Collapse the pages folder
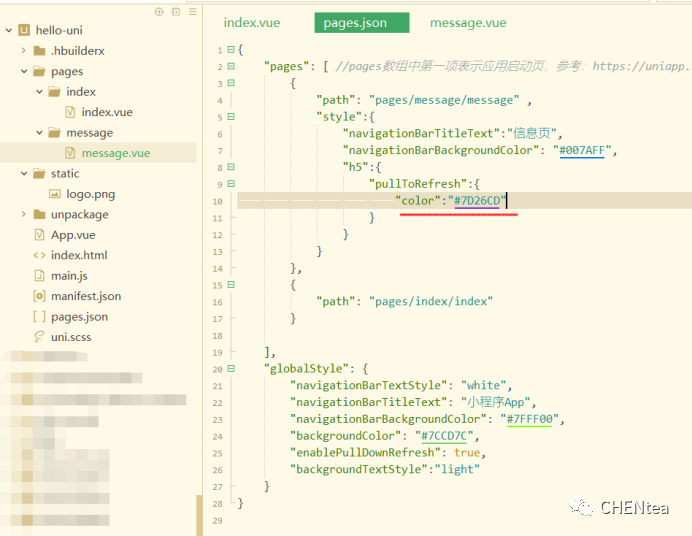This screenshot has height=536, width=692. click(x=23, y=72)
